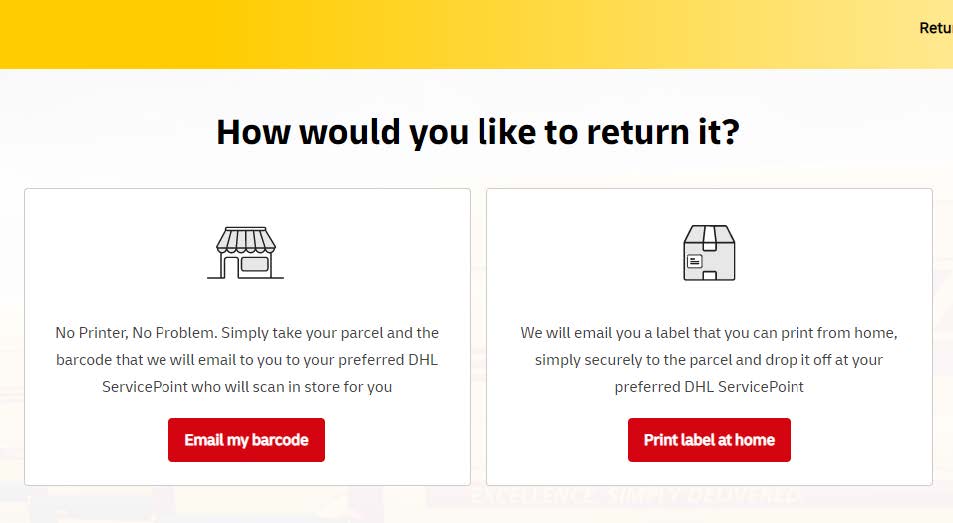The height and width of the screenshot is (523, 953).
Task: Click the 'No Printer, No Problem' phrase
Action: (136, 333)
